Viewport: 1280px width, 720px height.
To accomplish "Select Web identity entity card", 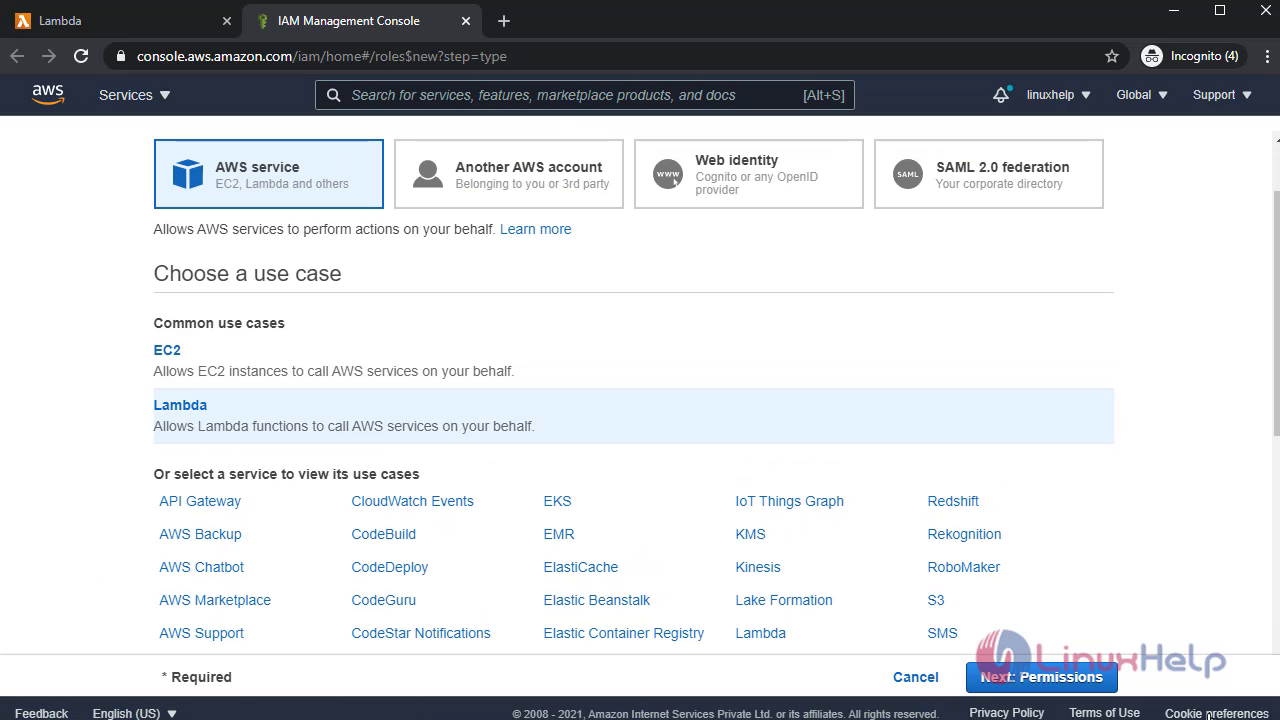I will click(749, 174).
